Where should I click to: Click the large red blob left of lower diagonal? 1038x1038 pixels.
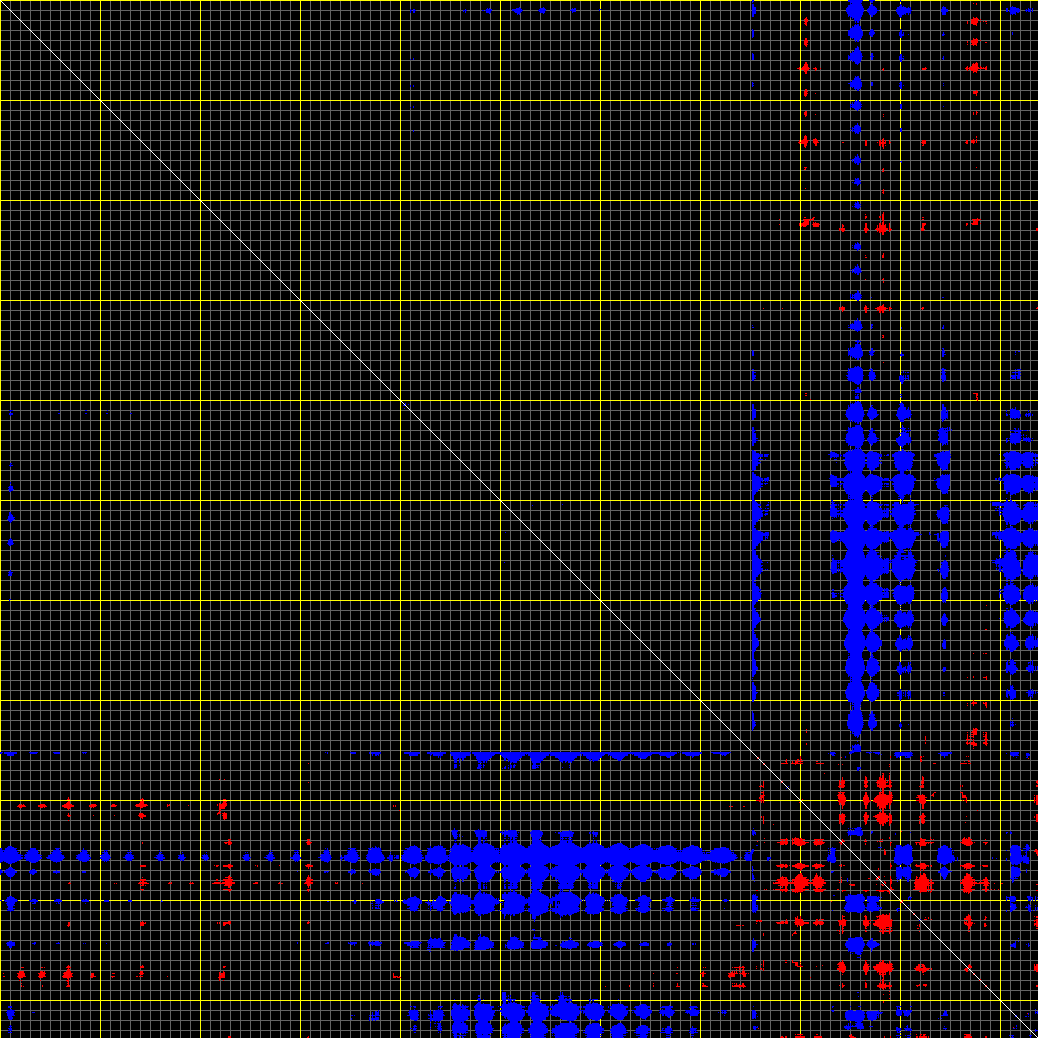pos(799,882)
